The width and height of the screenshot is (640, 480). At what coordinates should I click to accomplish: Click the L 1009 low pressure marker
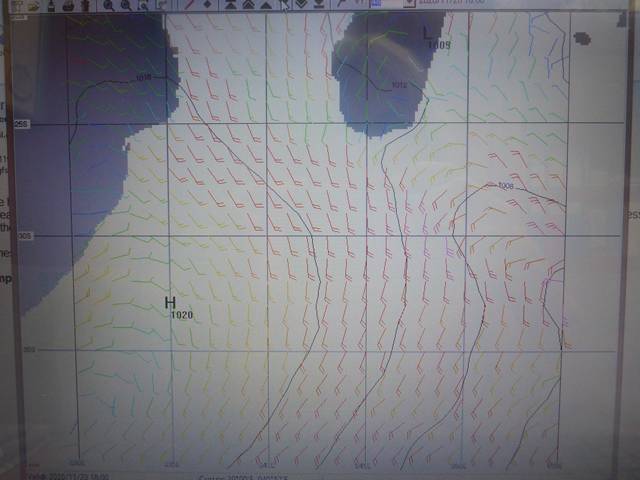tap(432, 37)
